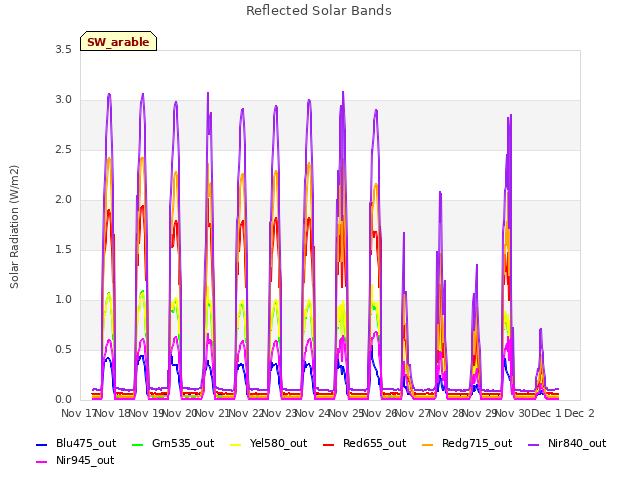Click the SW_arable annotation label

[x=118, y=42]
